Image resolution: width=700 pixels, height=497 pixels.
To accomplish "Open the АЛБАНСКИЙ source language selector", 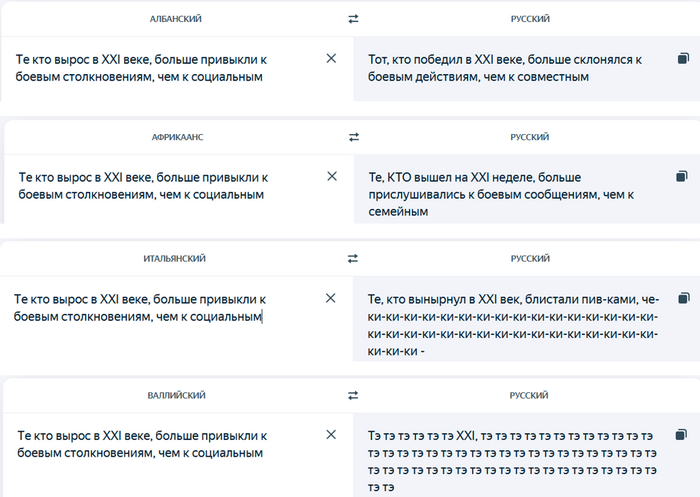I will [x=176, y=18].
